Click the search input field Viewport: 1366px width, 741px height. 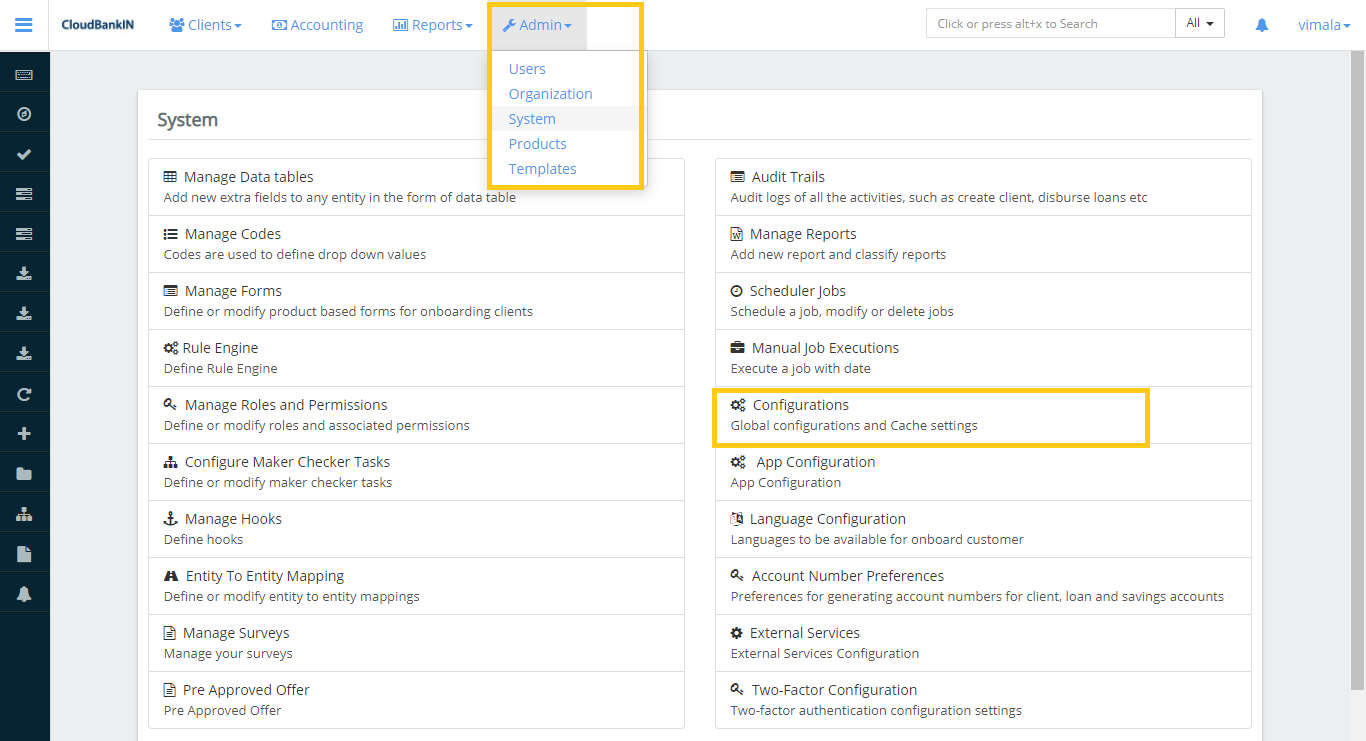(1050, 22)
